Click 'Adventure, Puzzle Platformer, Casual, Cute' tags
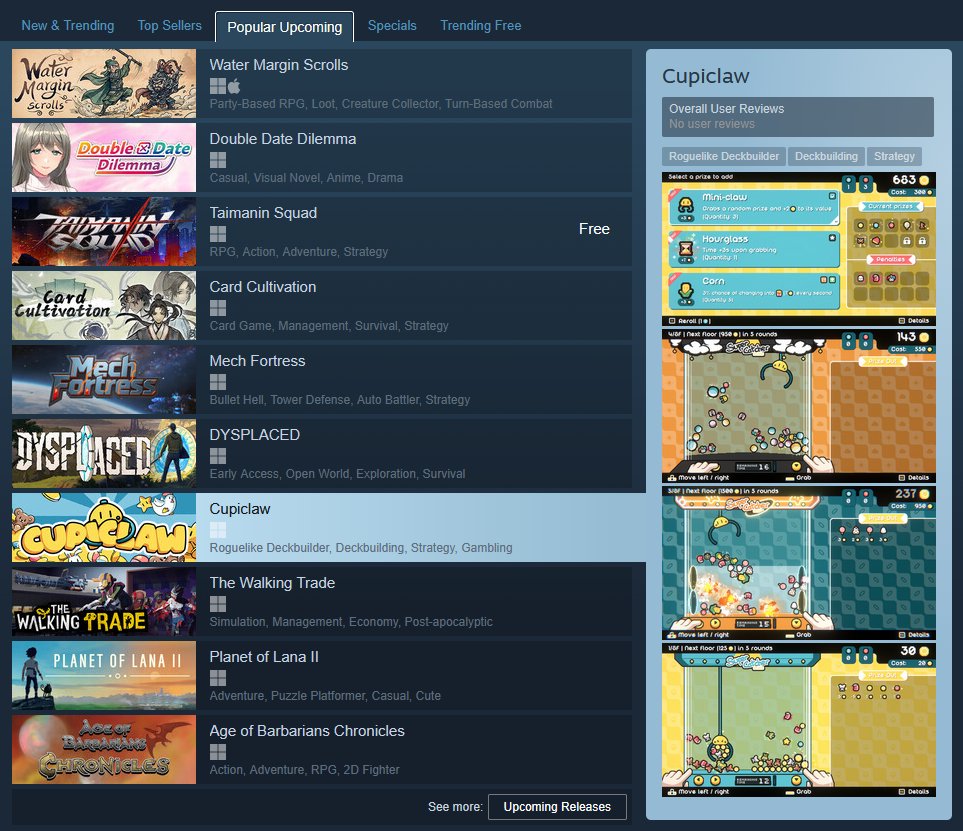Viewport: 963px width, 831px height. tap(325, 696)
